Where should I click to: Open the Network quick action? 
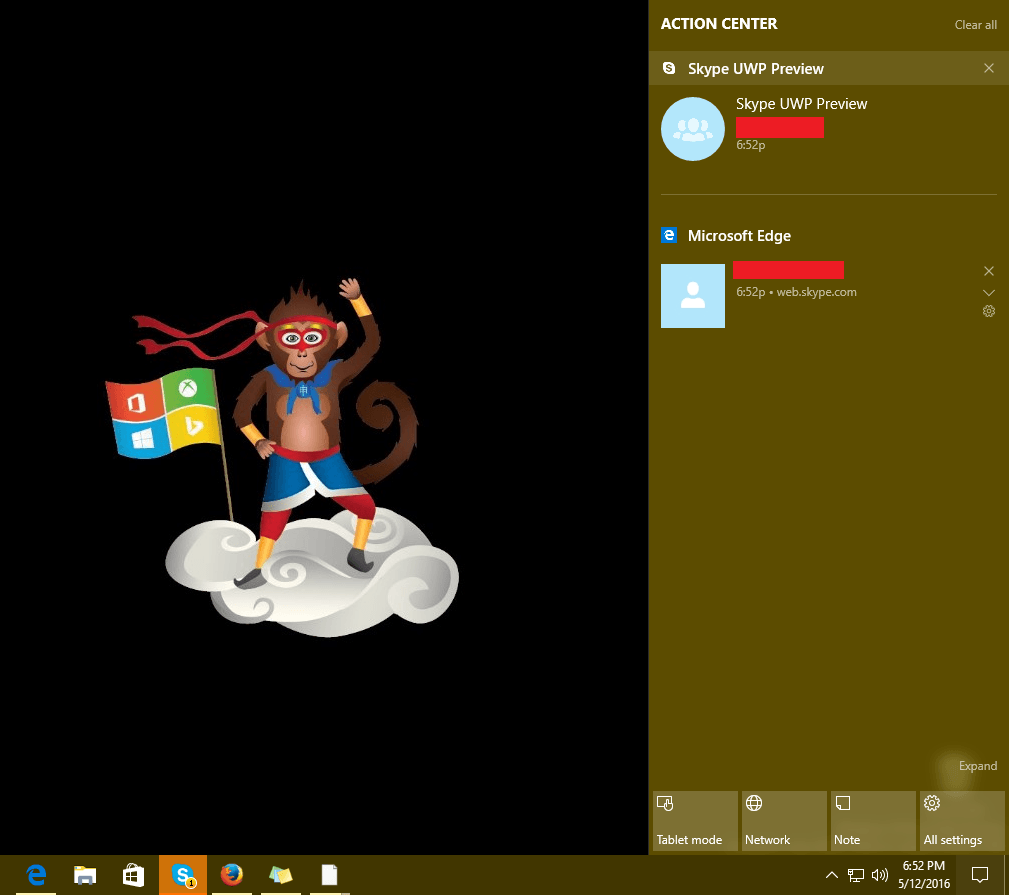click(784, 821)
